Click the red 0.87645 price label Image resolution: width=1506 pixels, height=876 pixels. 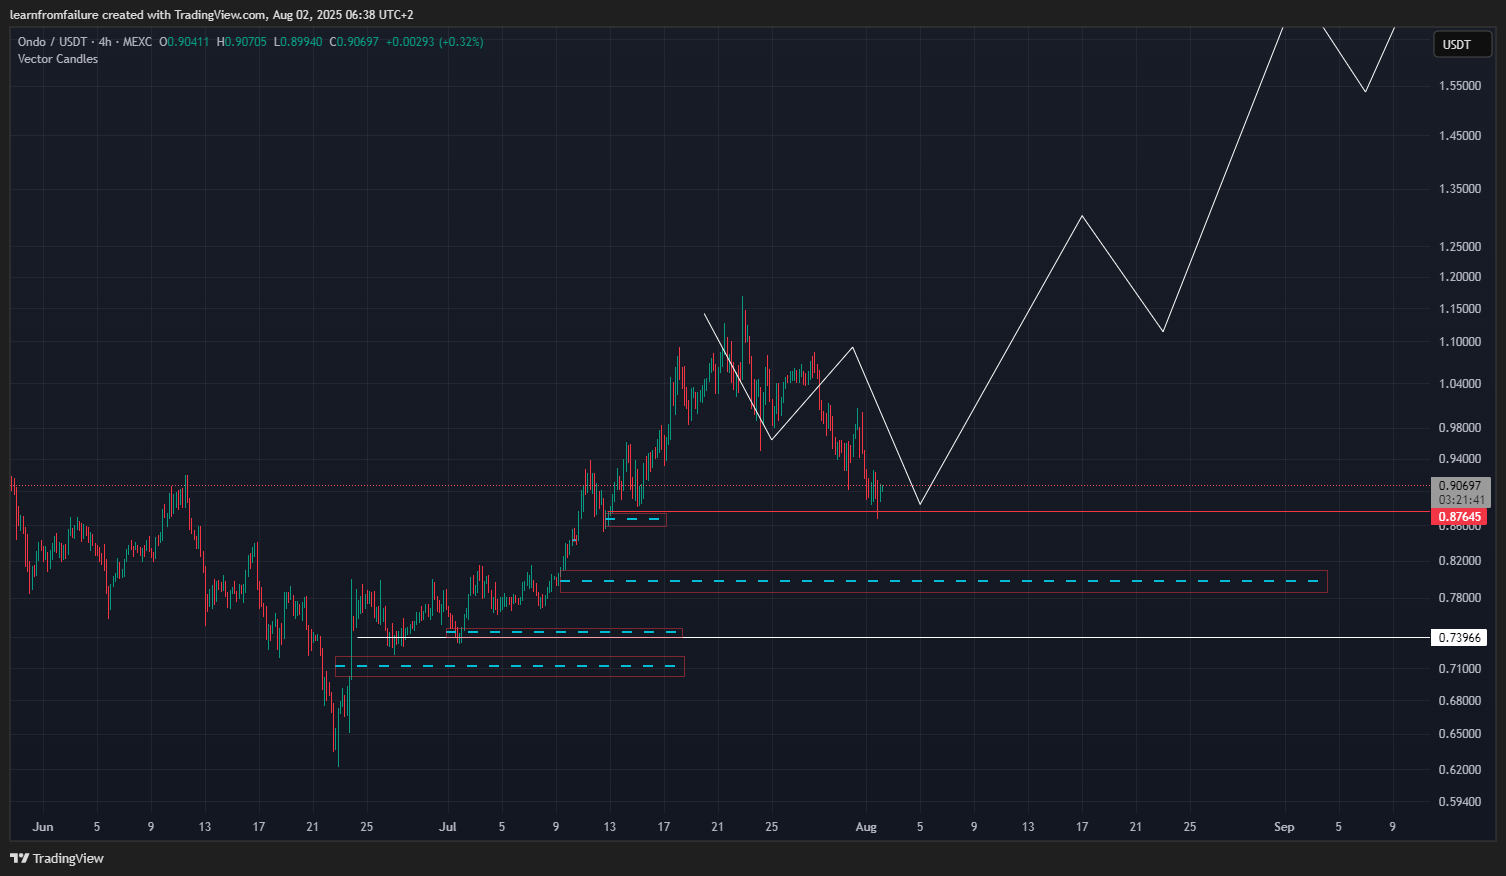point(1459,517)
